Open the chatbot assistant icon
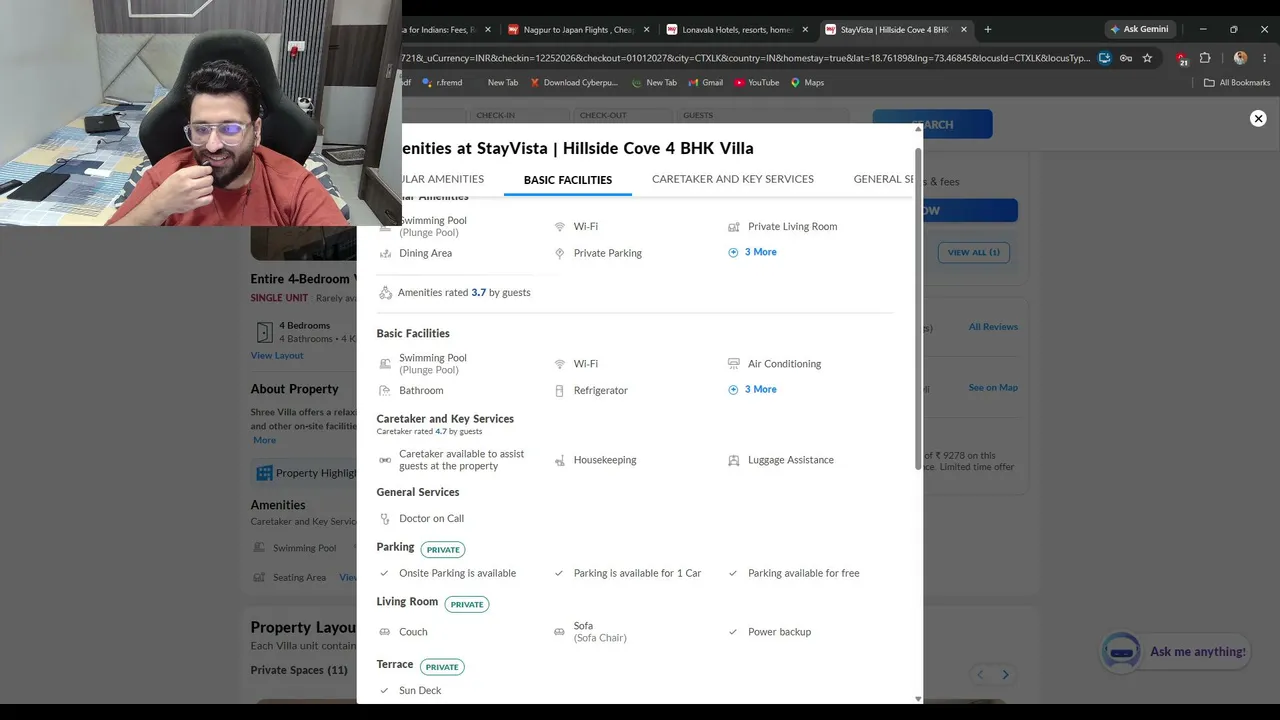 [1121, 652]
